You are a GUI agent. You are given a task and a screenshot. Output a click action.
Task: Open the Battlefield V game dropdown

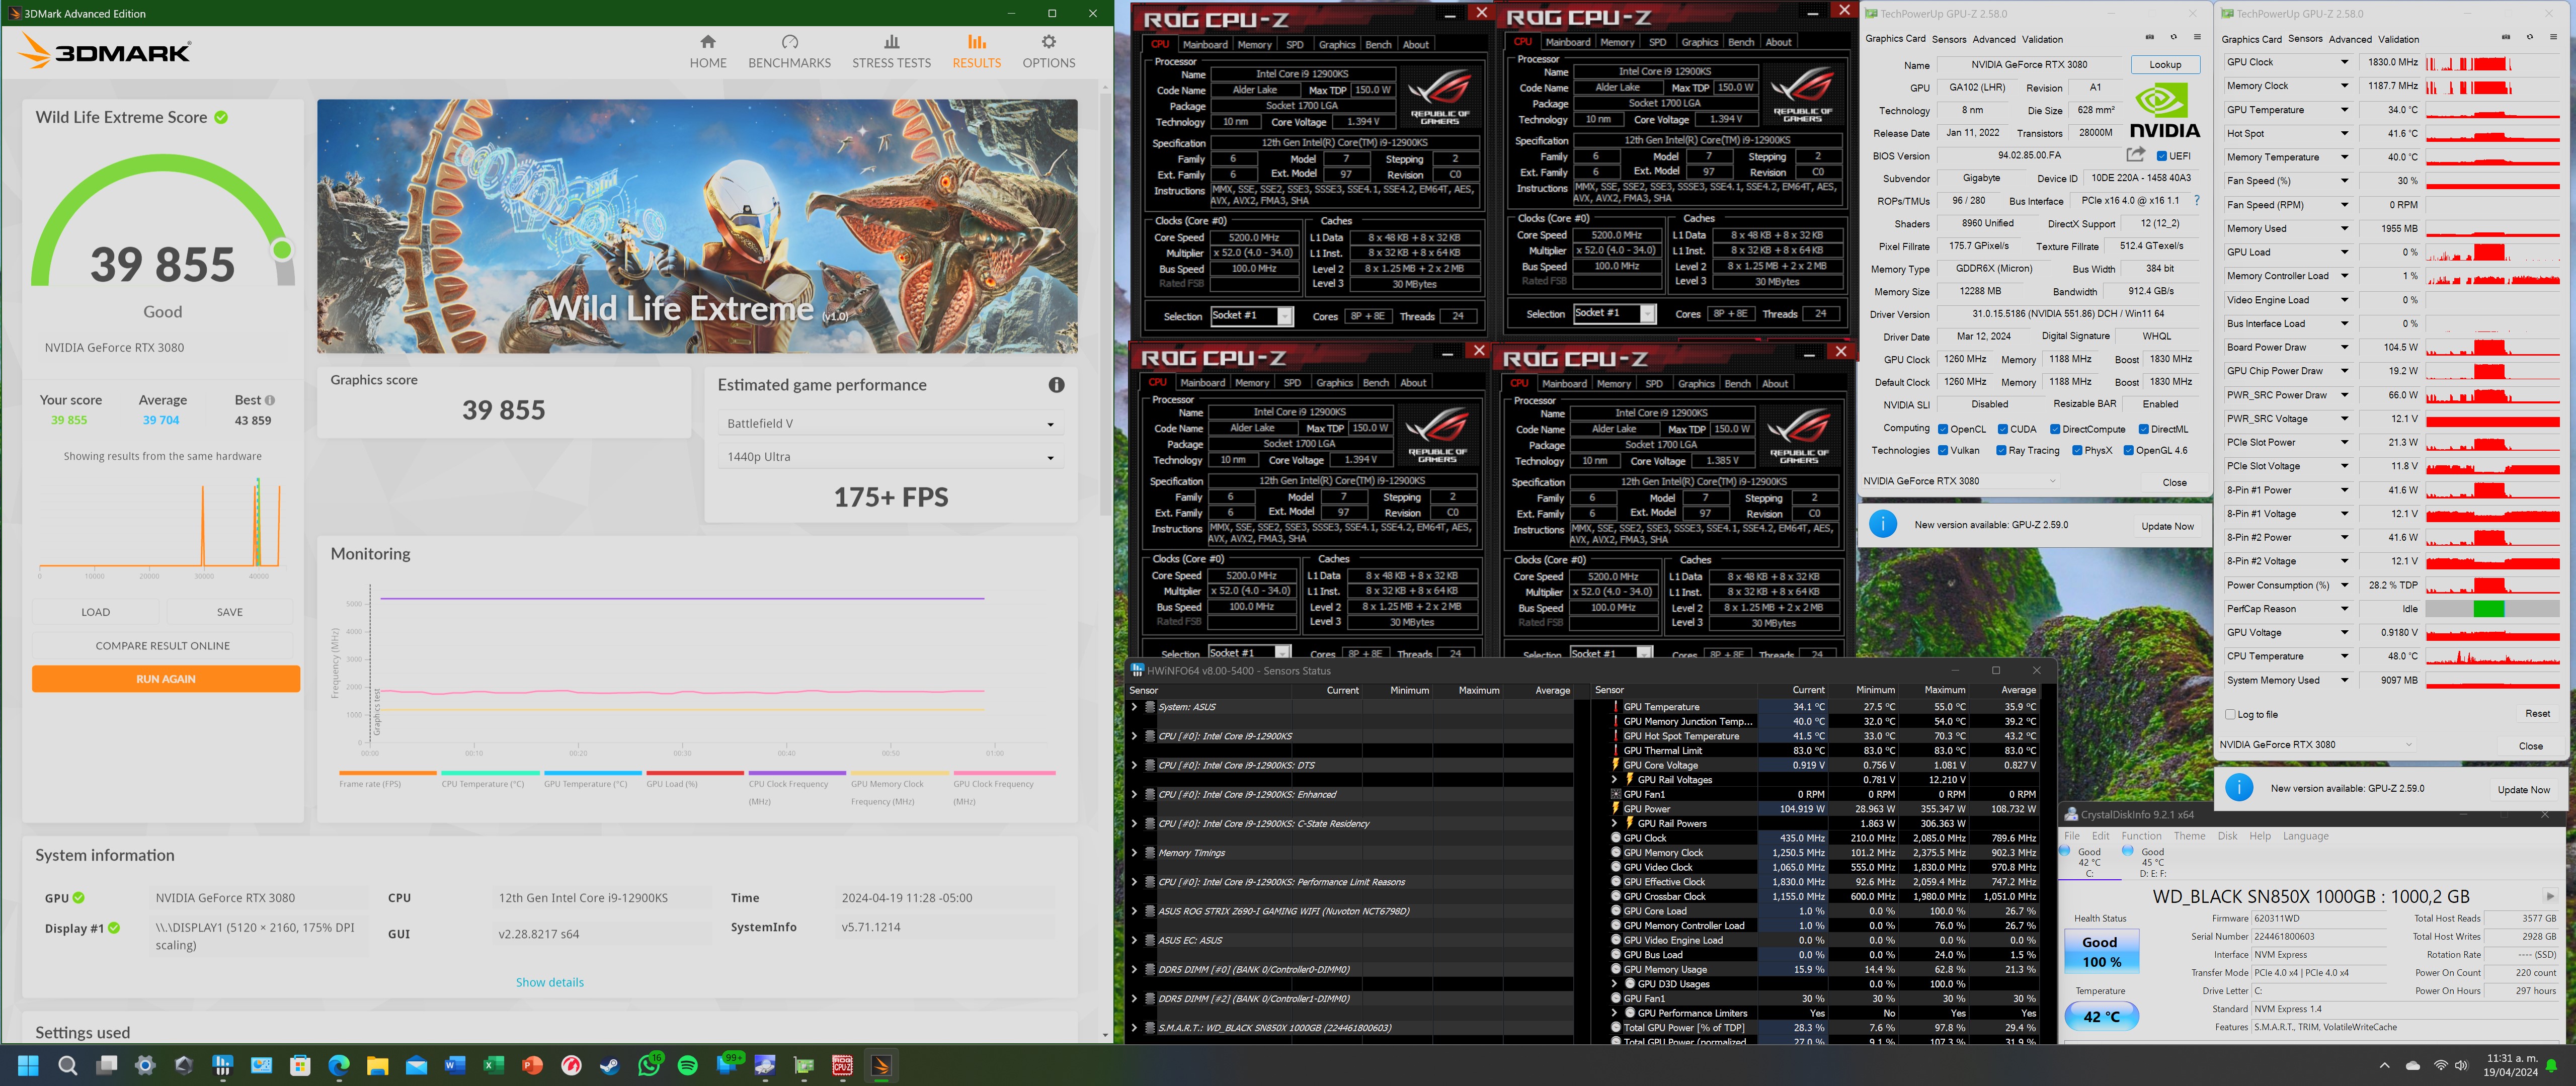coord(890,424)
